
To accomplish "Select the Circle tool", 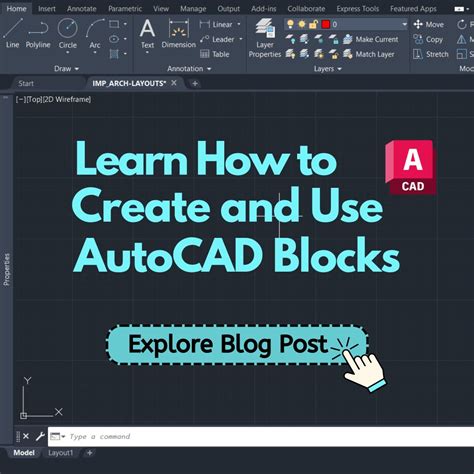I will coord(68,33).
